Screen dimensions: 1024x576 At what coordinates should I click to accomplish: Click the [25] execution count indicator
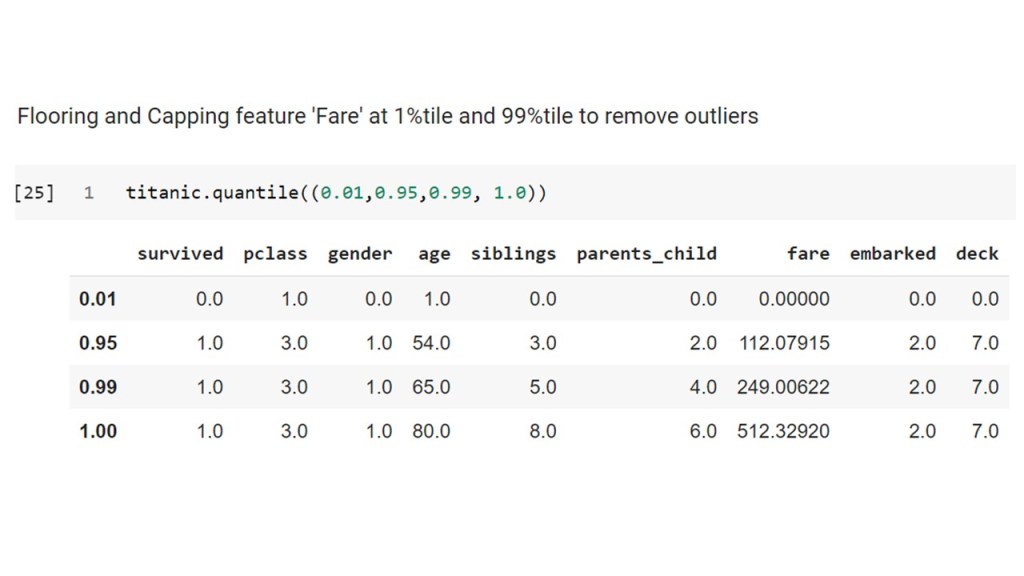click(x=35, y=193)
